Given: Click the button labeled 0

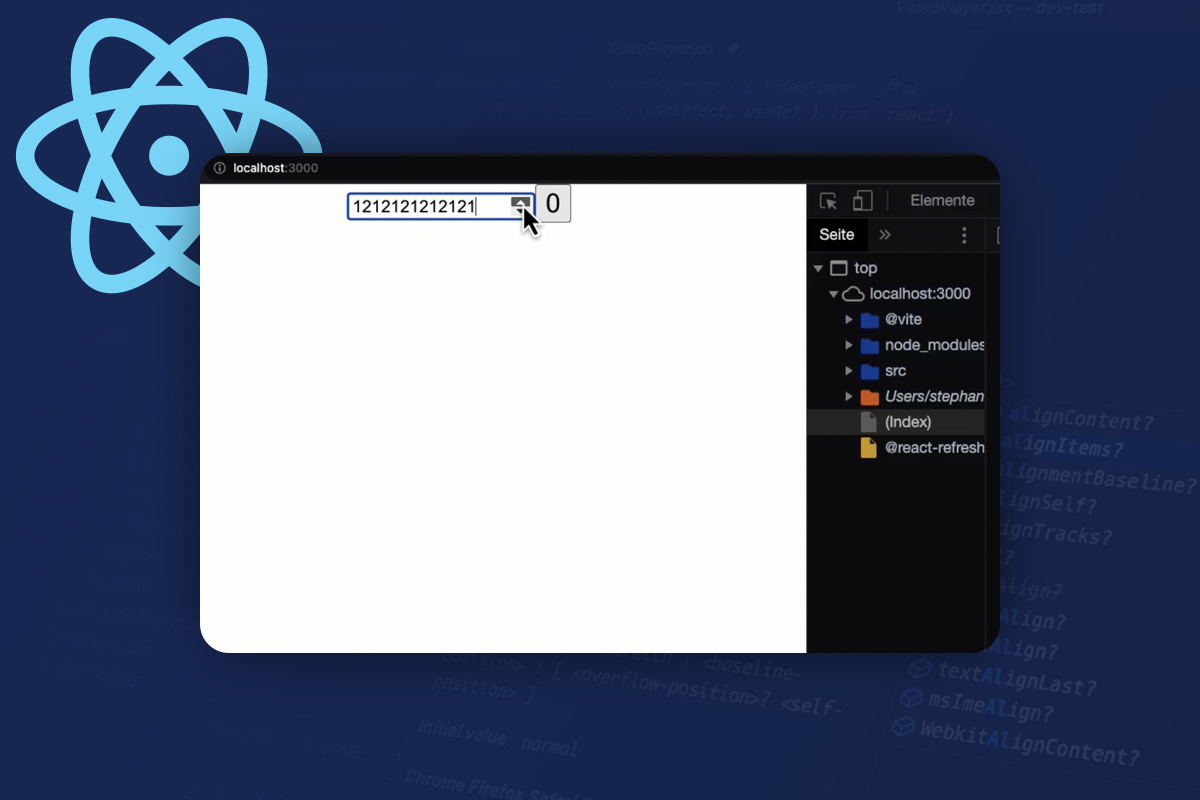Looking at the screenshot, I should point(553,204).
